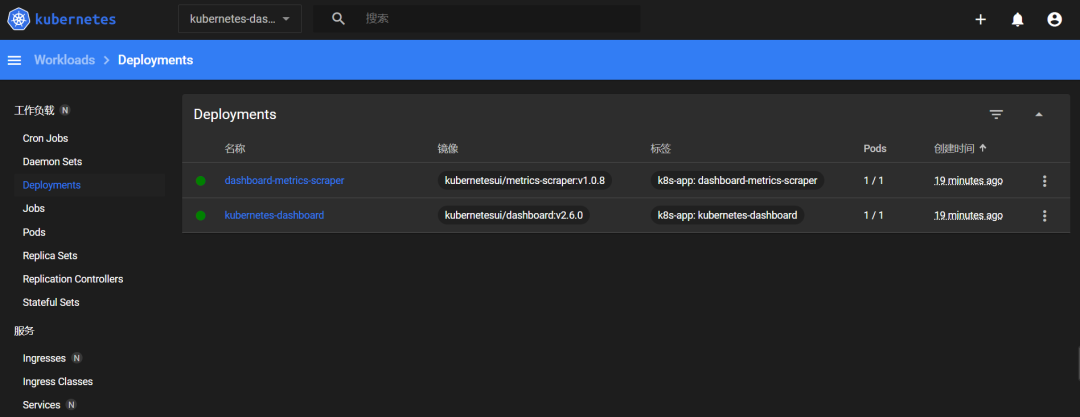Open the kubernetes-das... namespace dropdown
This screenshot has height=417, width=1080.
[x=240, y=19]
